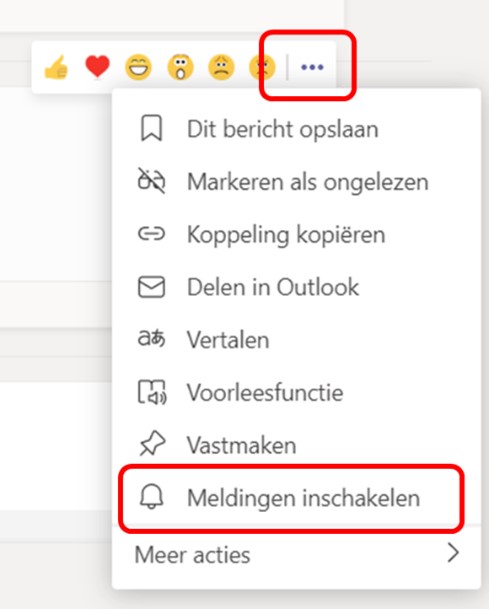React with the red heart emoji
The width and height of the screenshot is (489, 609).
point(97,66)
